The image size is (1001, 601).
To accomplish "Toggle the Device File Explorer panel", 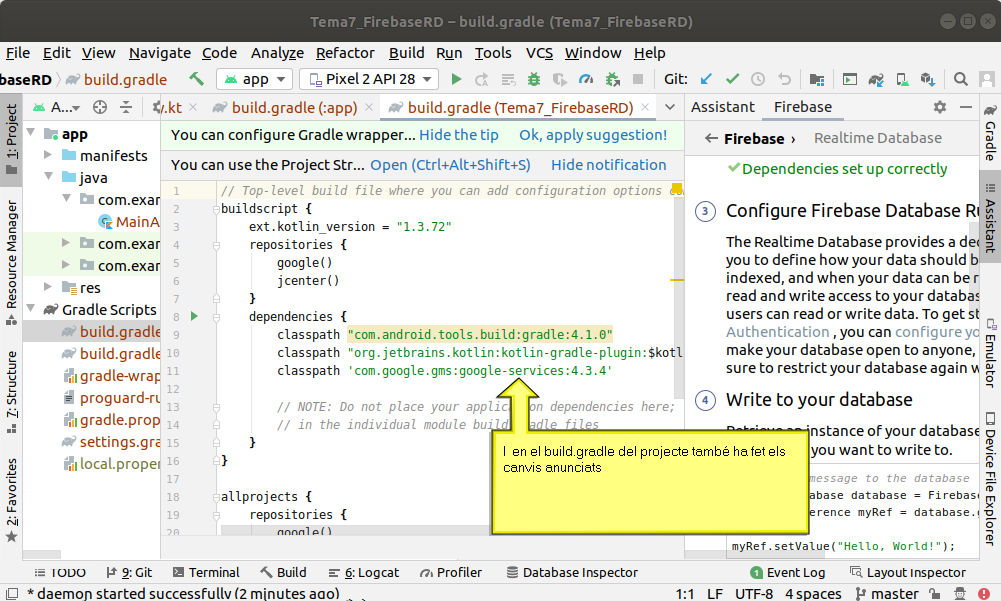I will pos(990,478).
